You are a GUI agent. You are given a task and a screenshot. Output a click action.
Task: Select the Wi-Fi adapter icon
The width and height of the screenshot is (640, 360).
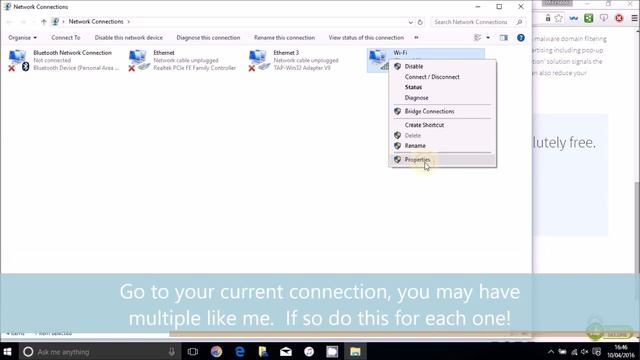click(378, 60)
